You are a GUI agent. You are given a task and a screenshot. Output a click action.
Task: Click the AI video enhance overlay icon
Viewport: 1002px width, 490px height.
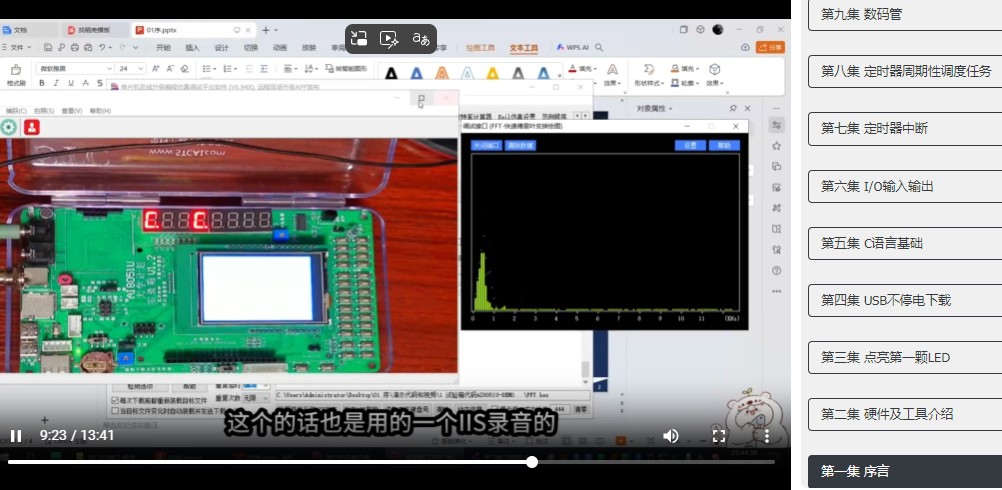(x=389, y=38)
